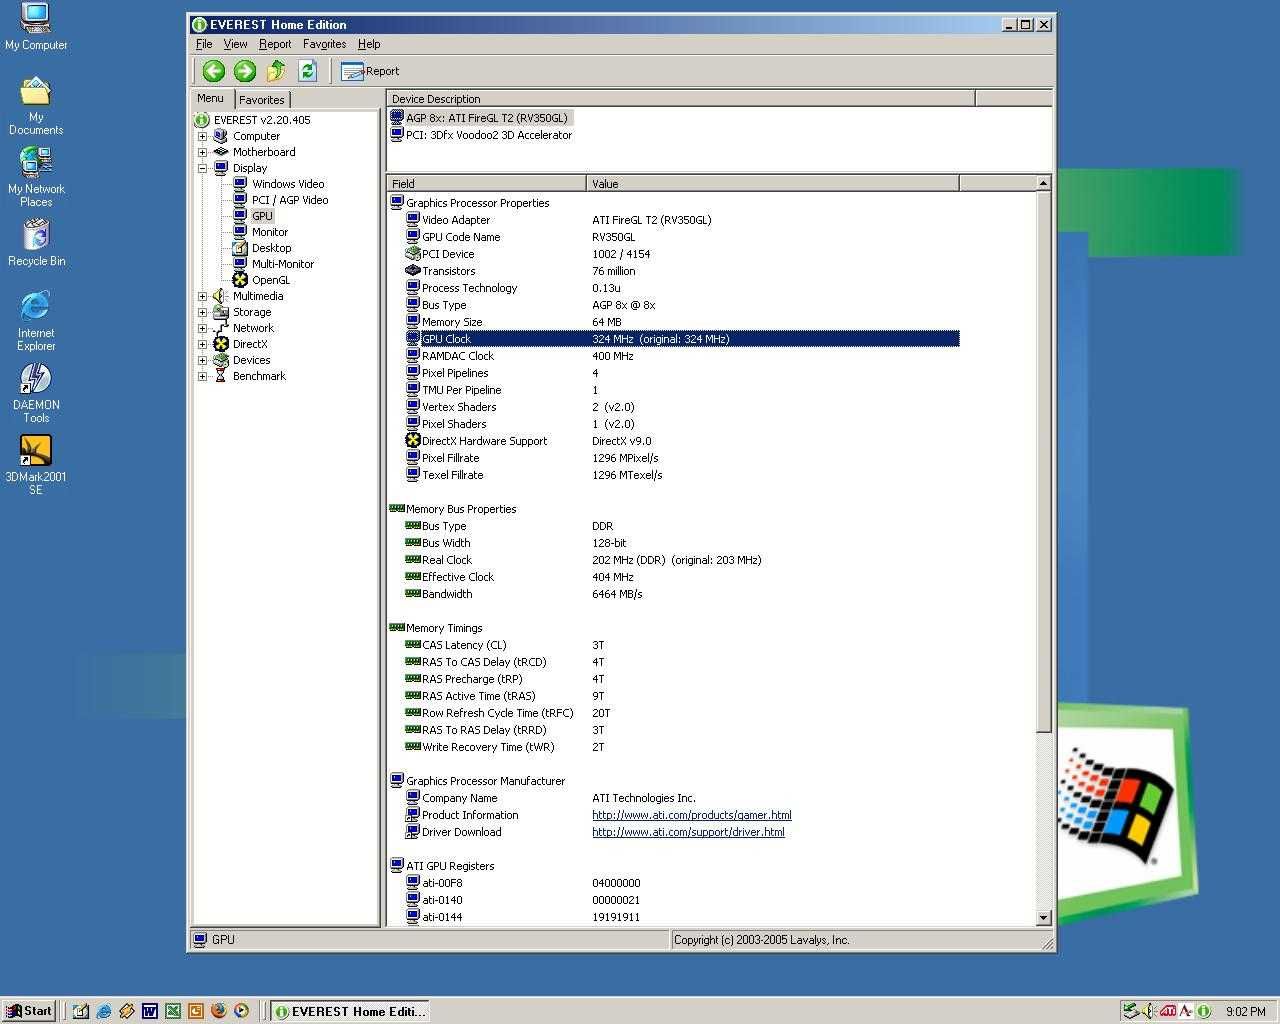The image size is (1280, 1024).
Task: Select the Bandwidth row
Action: (x=682, y=594)
